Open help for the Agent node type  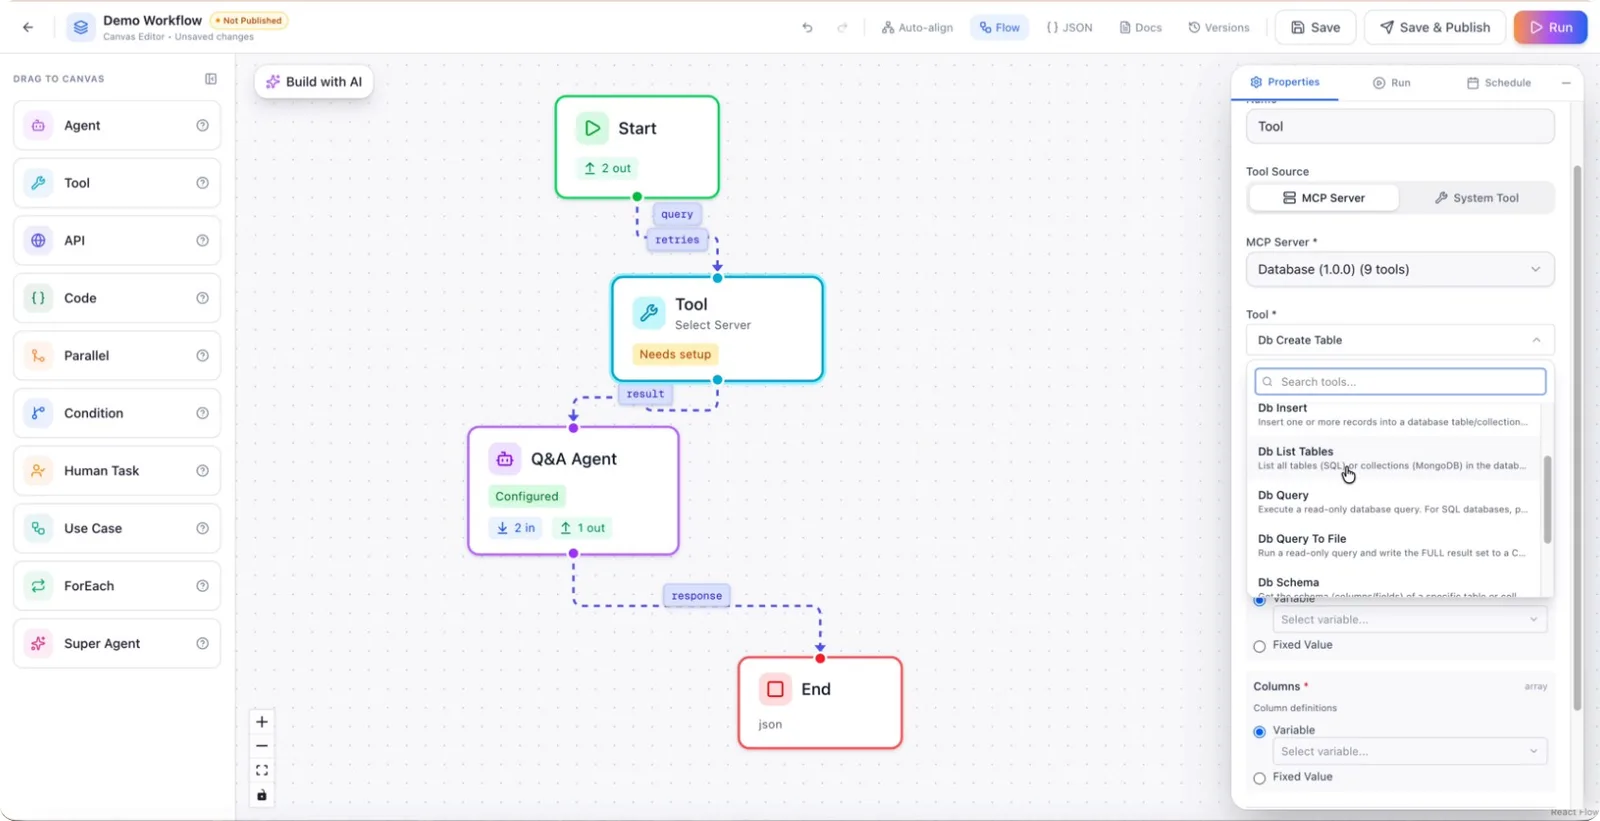tap(202, 126)
